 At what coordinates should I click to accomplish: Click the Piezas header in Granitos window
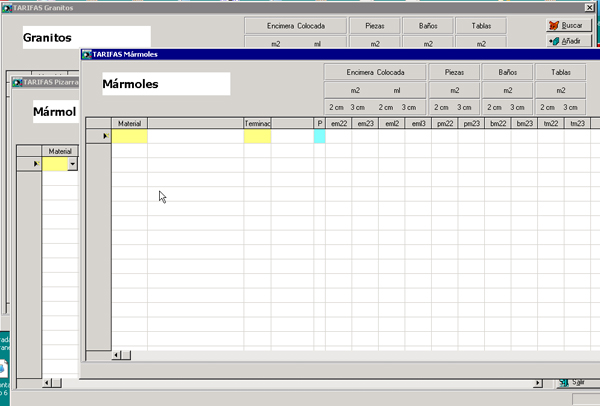pyautogui.click(x=375, y=26)
